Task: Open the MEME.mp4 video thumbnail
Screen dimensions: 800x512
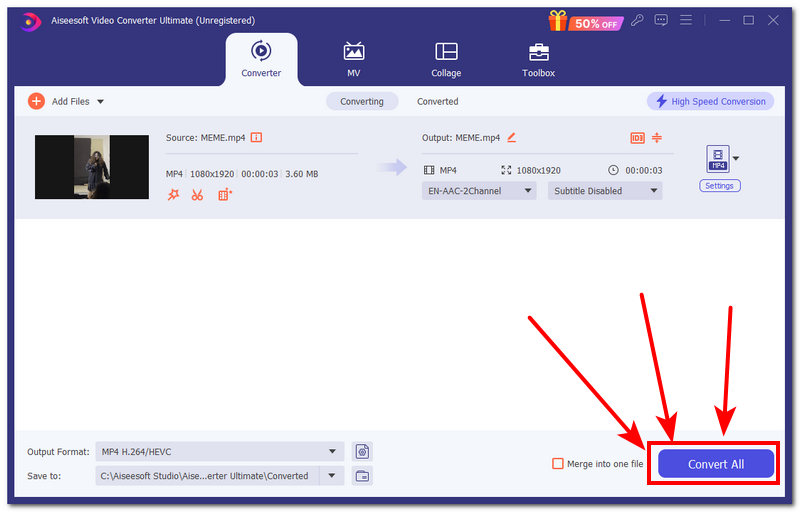Action: click(92, 167)
